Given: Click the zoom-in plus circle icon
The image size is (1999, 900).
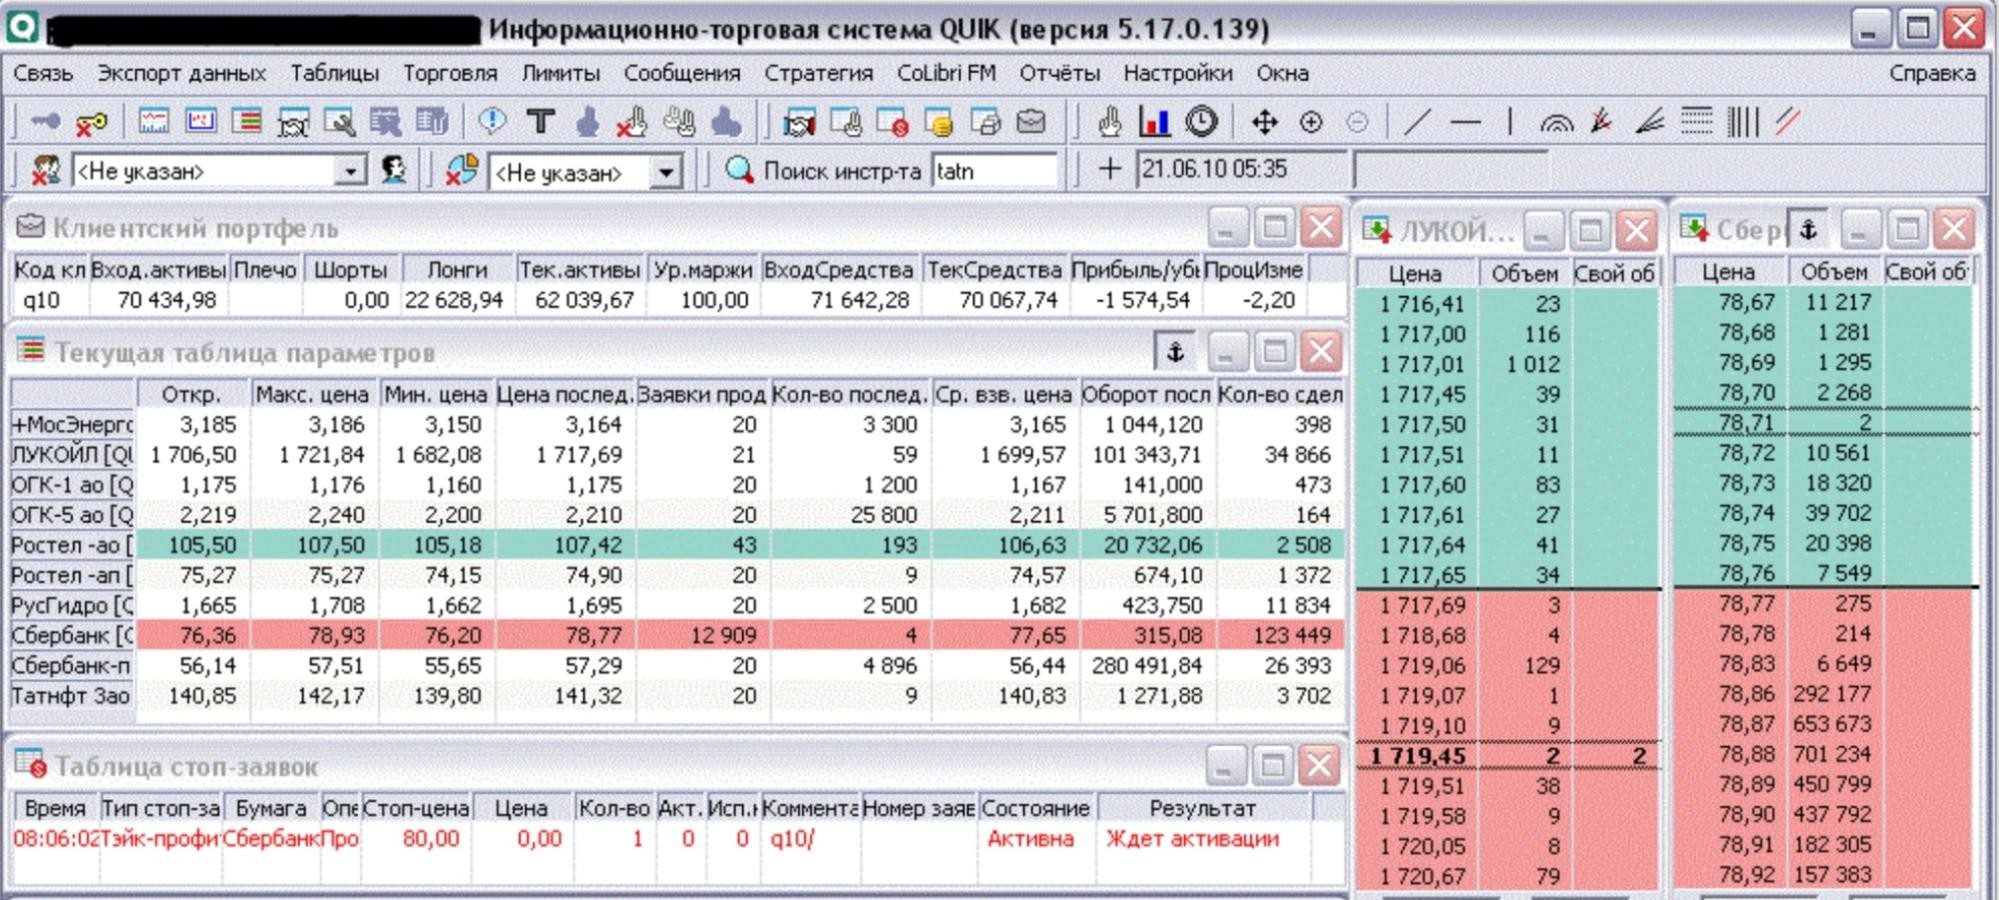Looking at the screenshot, I should point(1311,122).
